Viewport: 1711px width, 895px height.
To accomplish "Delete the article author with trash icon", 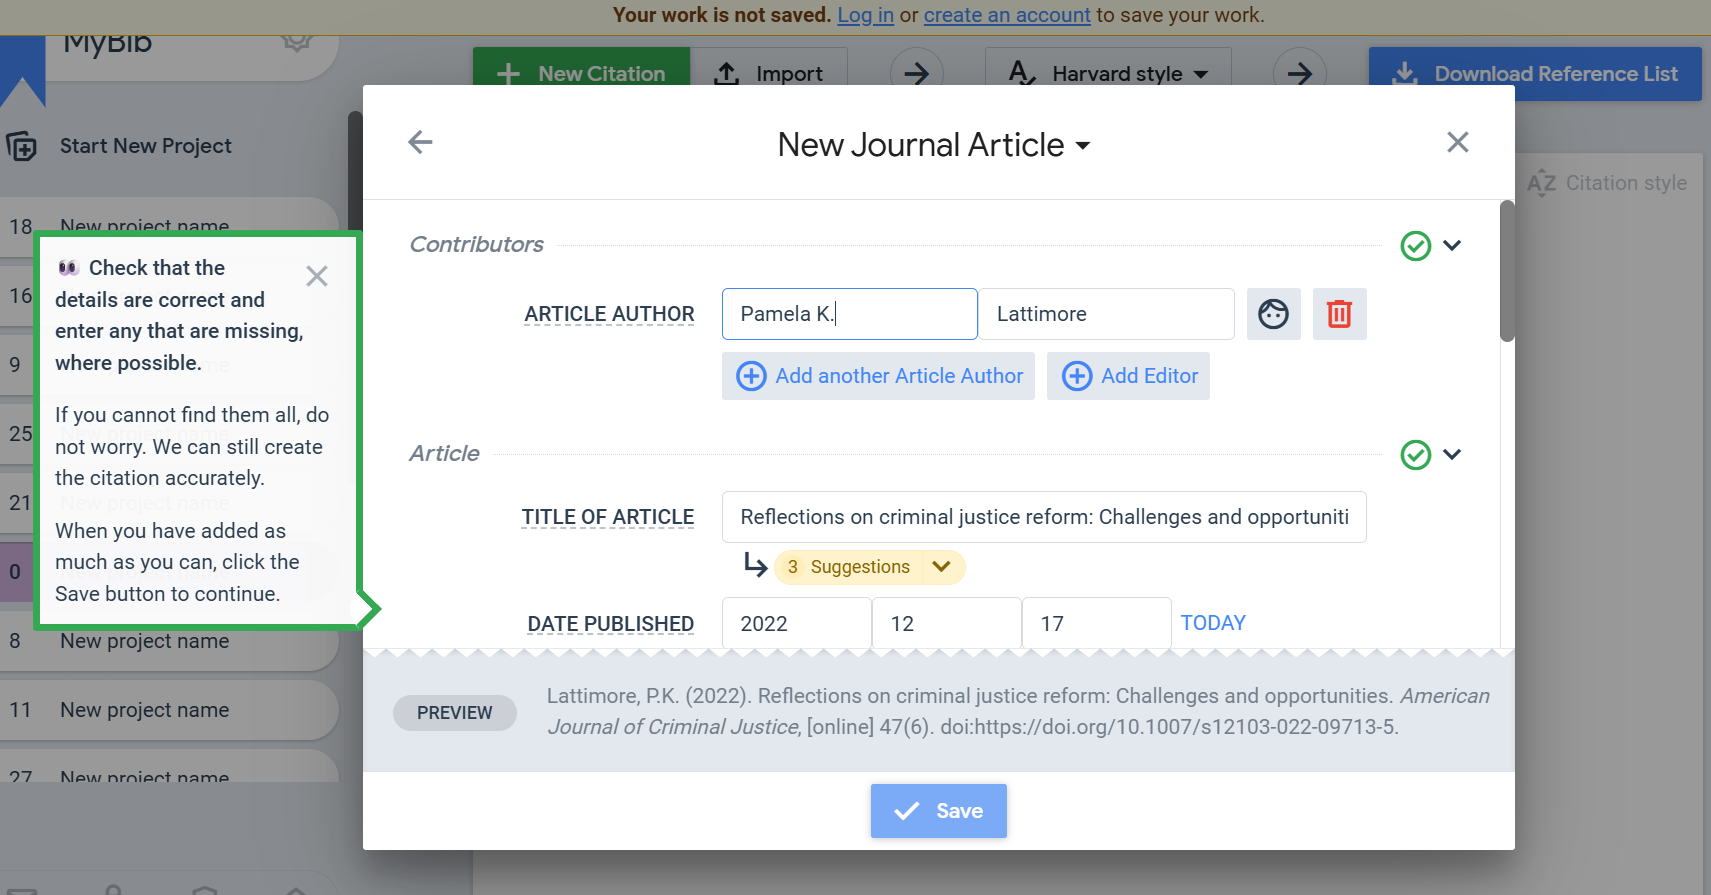I will 1339,314.
